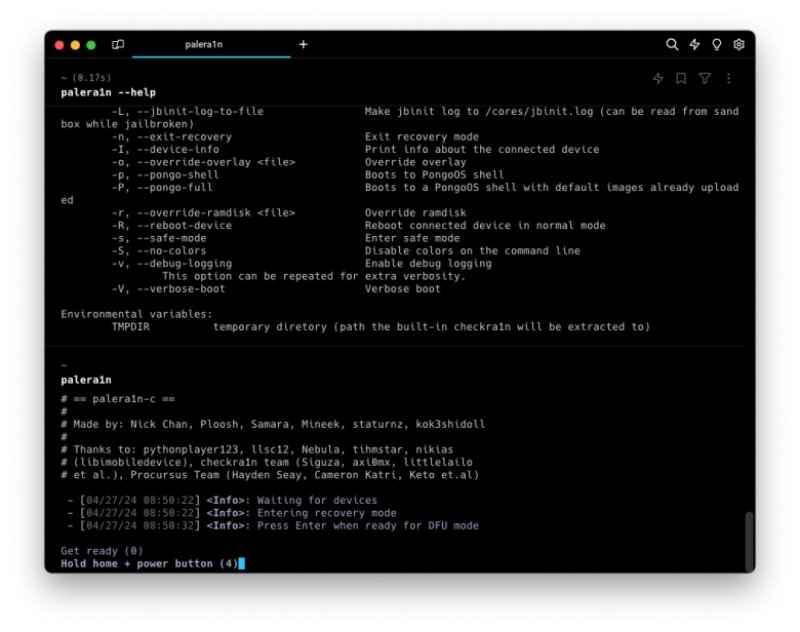Click the lightning bolt icon in the title bar
This screenshot has width=800, height=632.
click(694, 44)
